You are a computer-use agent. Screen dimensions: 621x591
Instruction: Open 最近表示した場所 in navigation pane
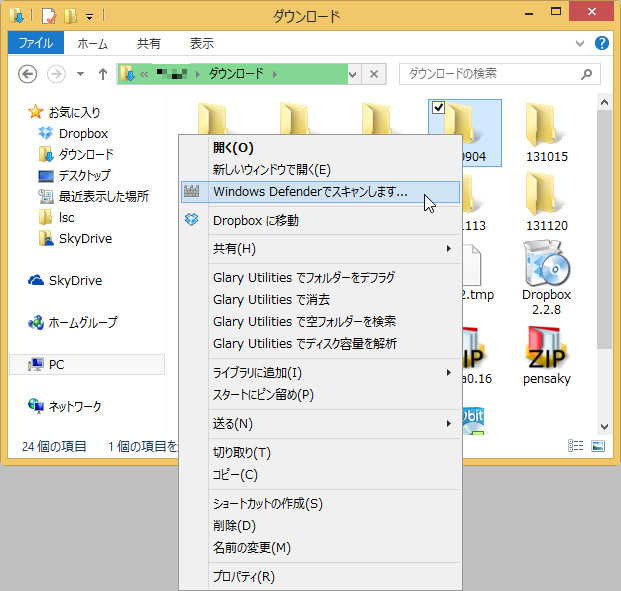click(x=93, y=196)
